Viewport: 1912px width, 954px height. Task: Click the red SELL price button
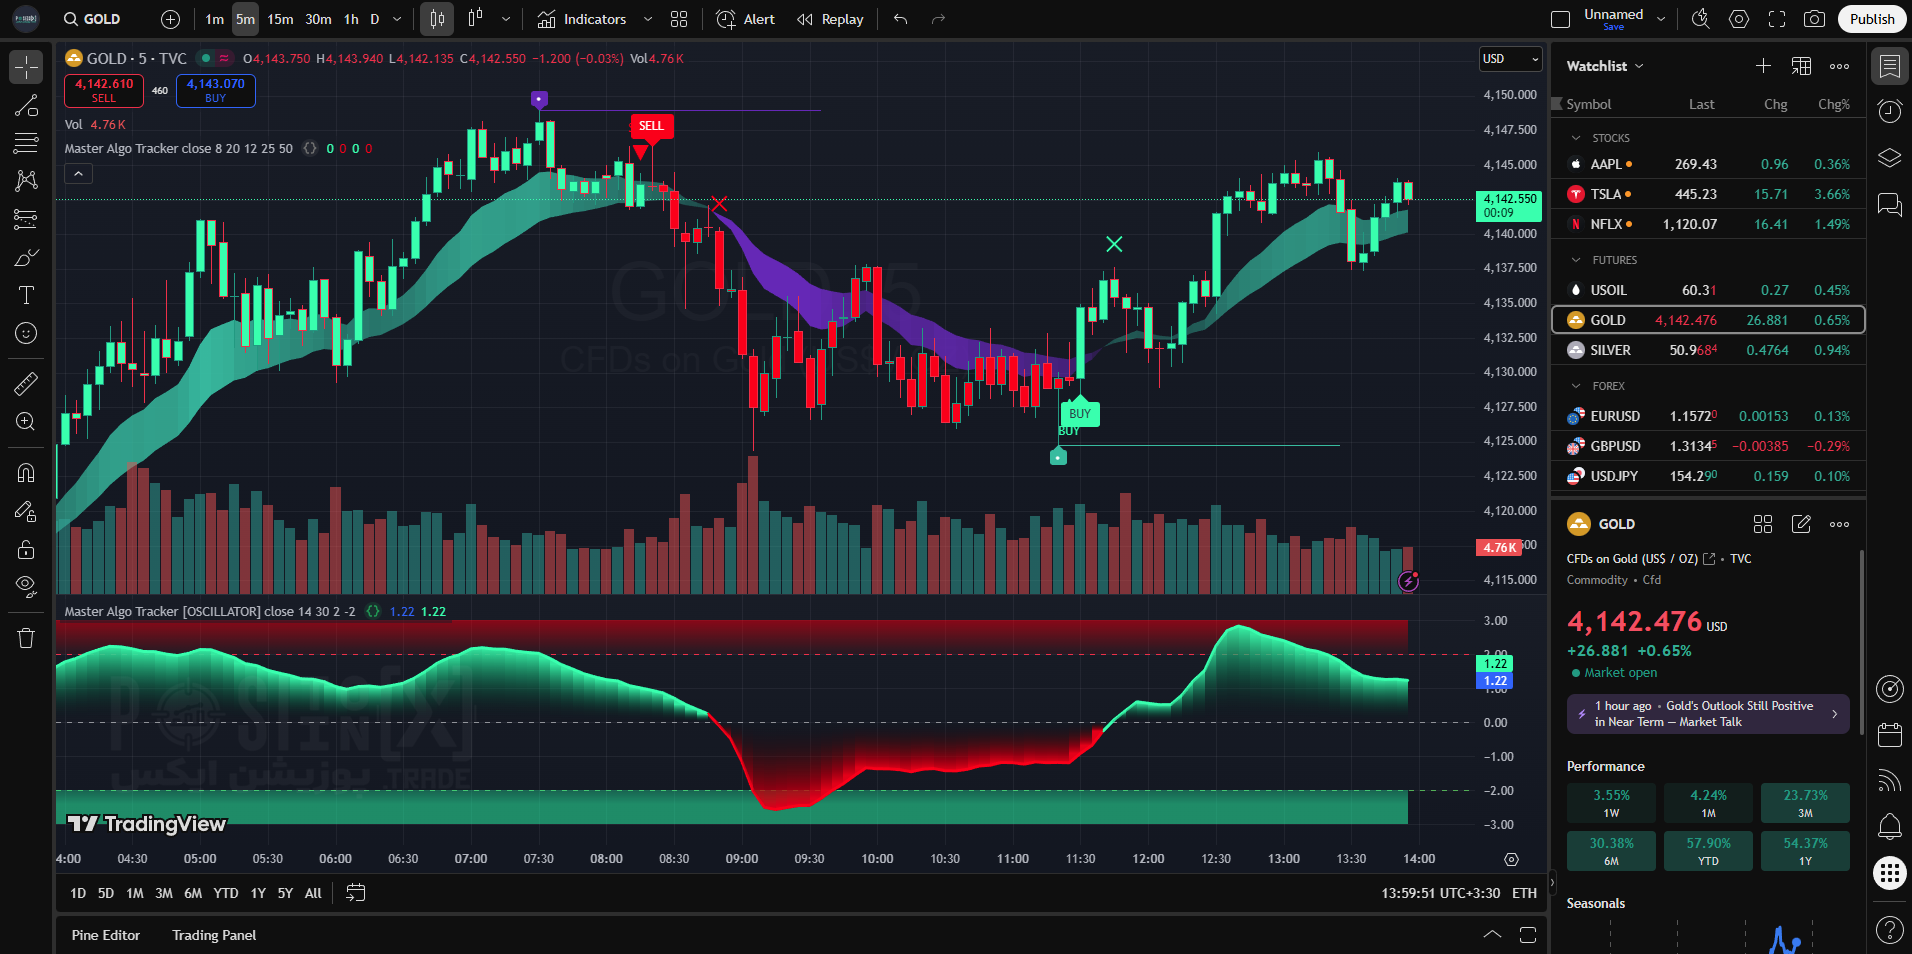tap(104, 90)
